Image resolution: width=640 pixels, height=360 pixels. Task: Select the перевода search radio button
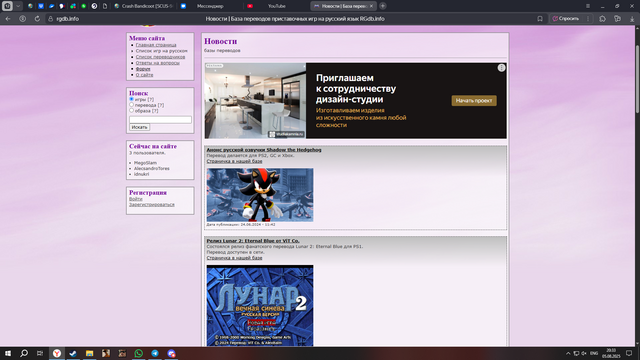pos(131,105)
